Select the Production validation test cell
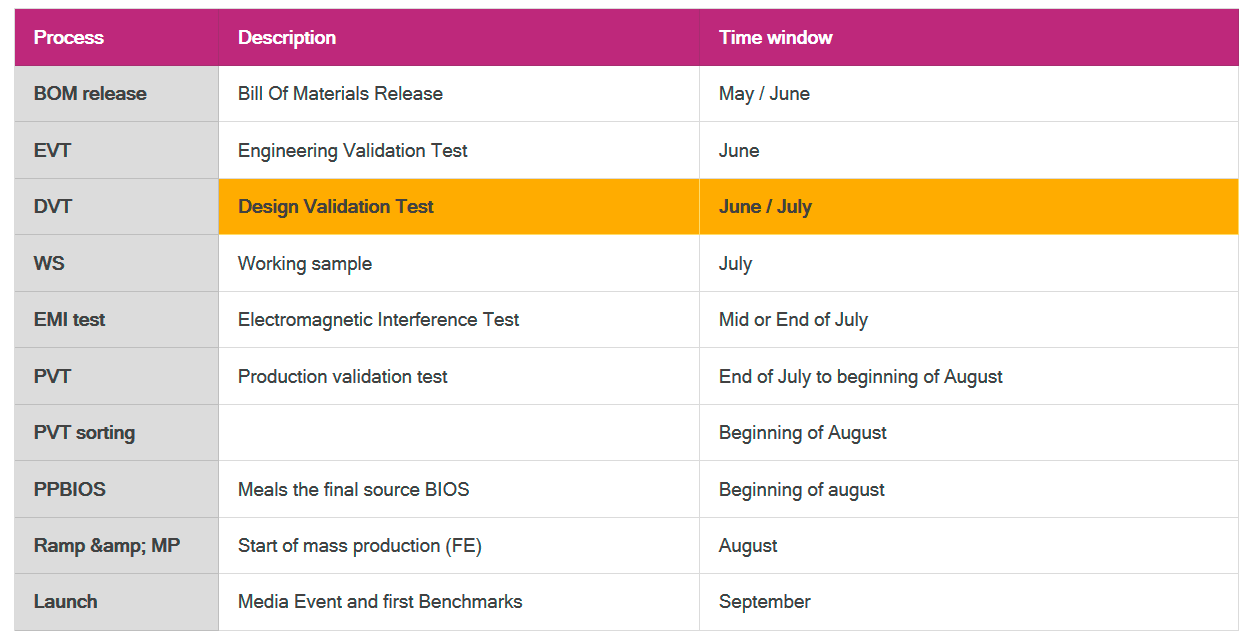 [343, 377]
